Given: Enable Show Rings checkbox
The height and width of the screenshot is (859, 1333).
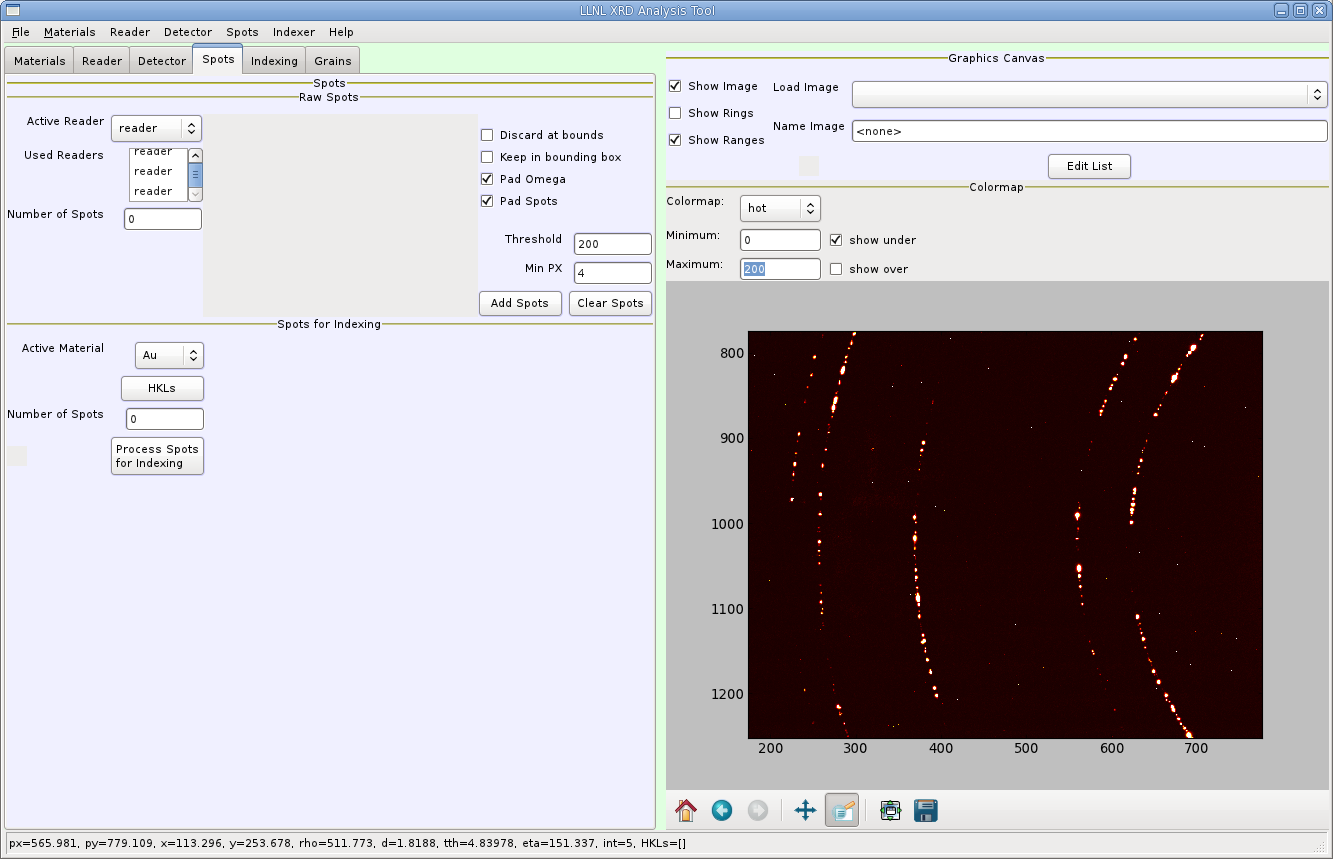Looking at the screenshot, I should (675, 113).
